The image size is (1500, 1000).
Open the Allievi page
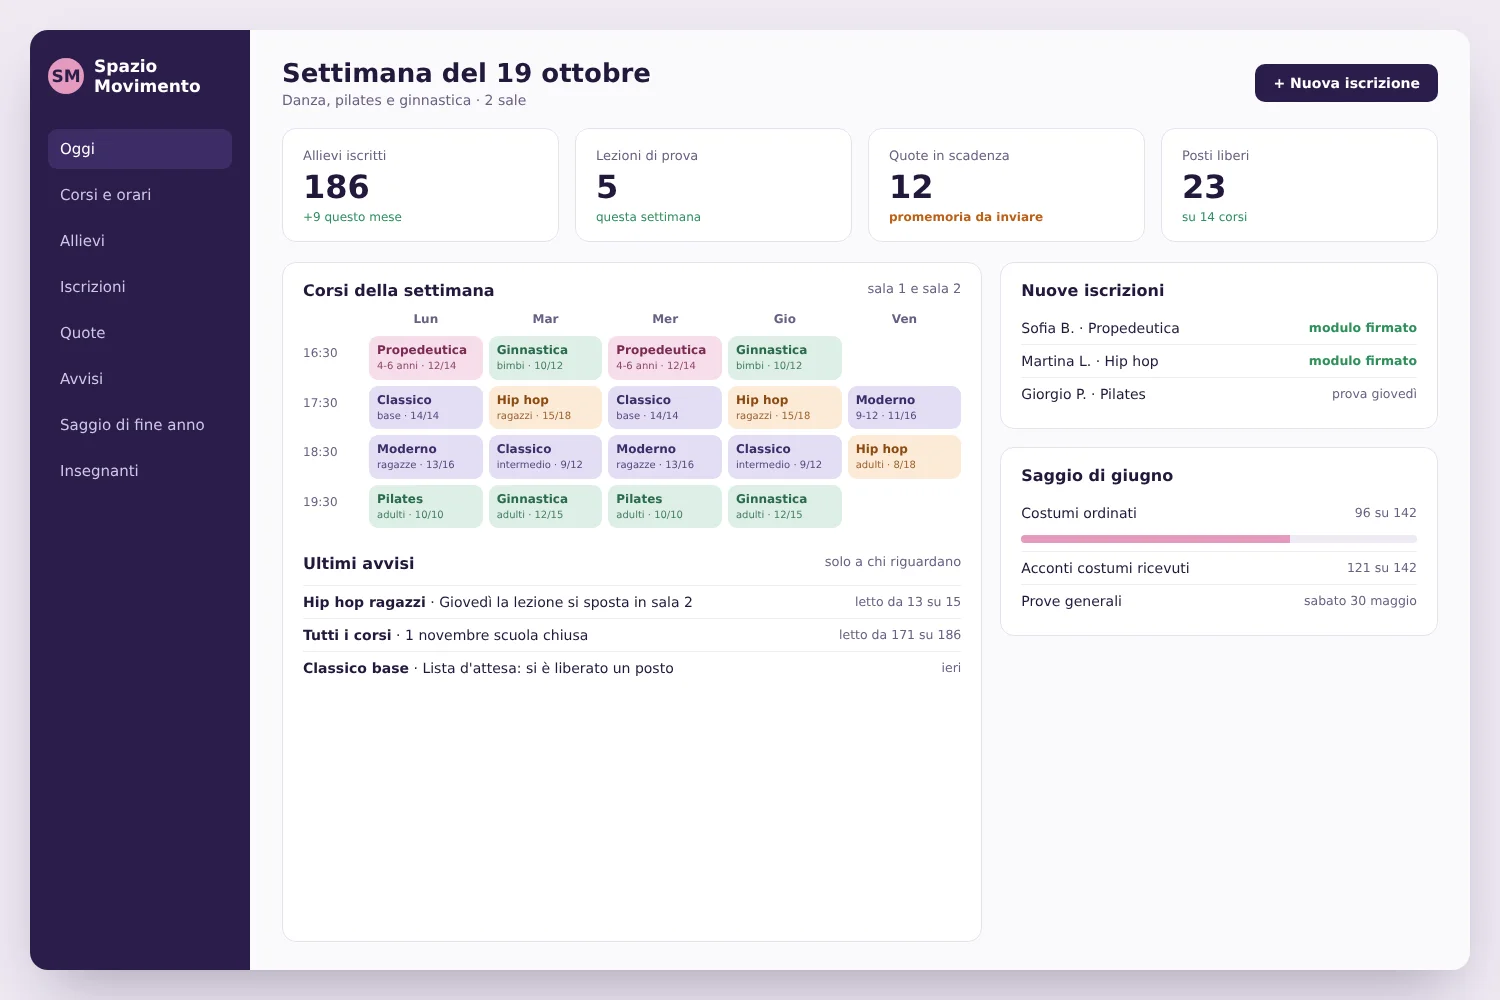click(140, 241)
